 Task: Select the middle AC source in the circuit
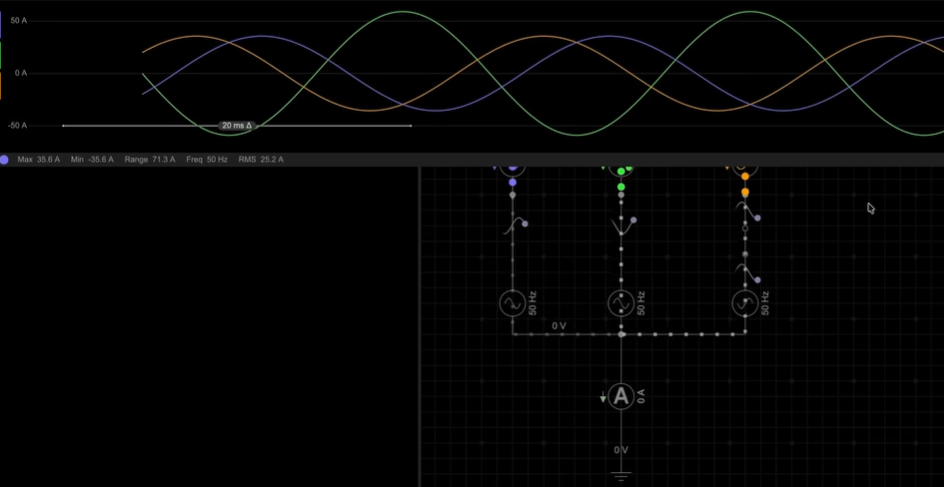pos(621,303)
